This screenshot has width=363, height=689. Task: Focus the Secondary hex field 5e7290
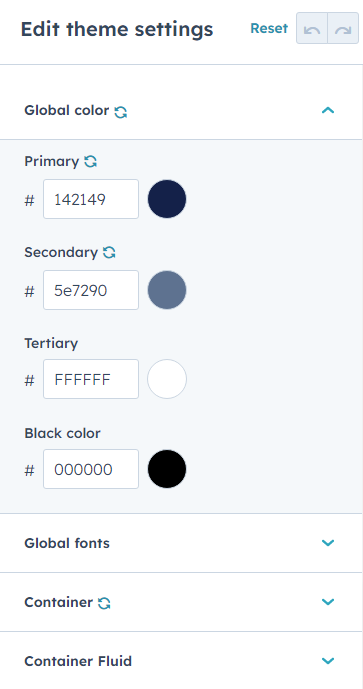click(91, 290)
